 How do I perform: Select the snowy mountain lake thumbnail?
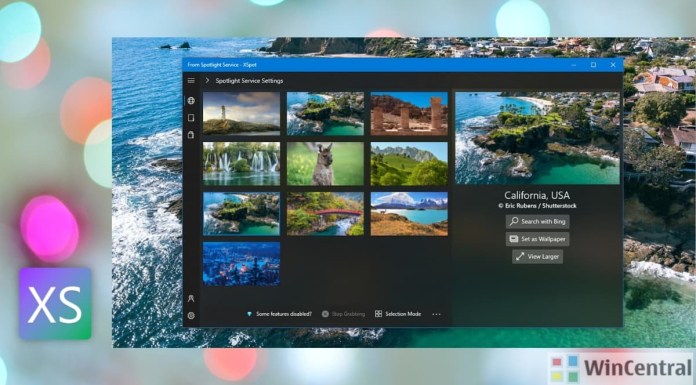pyautogui.click(x=409, y=214)
